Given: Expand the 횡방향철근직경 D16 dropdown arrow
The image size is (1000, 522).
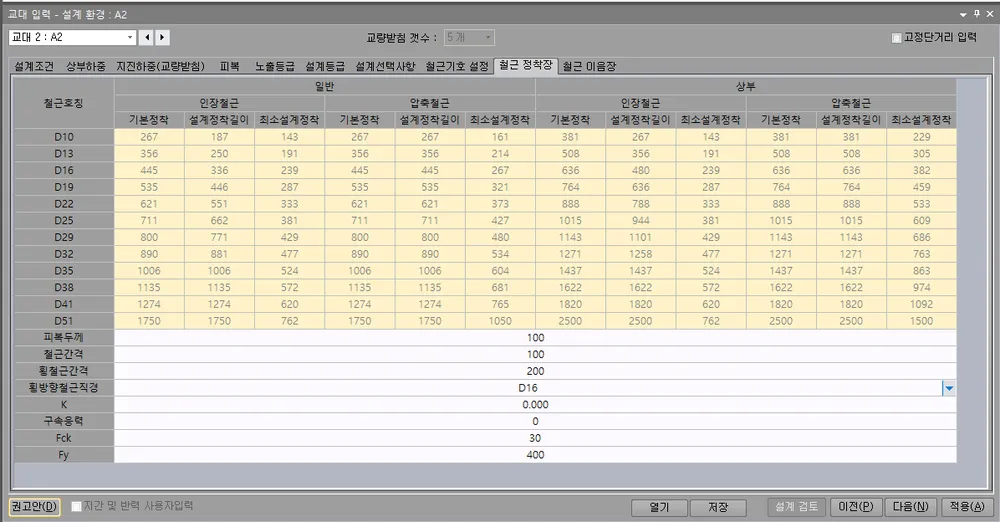Looking at the screenshot, I should (x=949, y=388).
